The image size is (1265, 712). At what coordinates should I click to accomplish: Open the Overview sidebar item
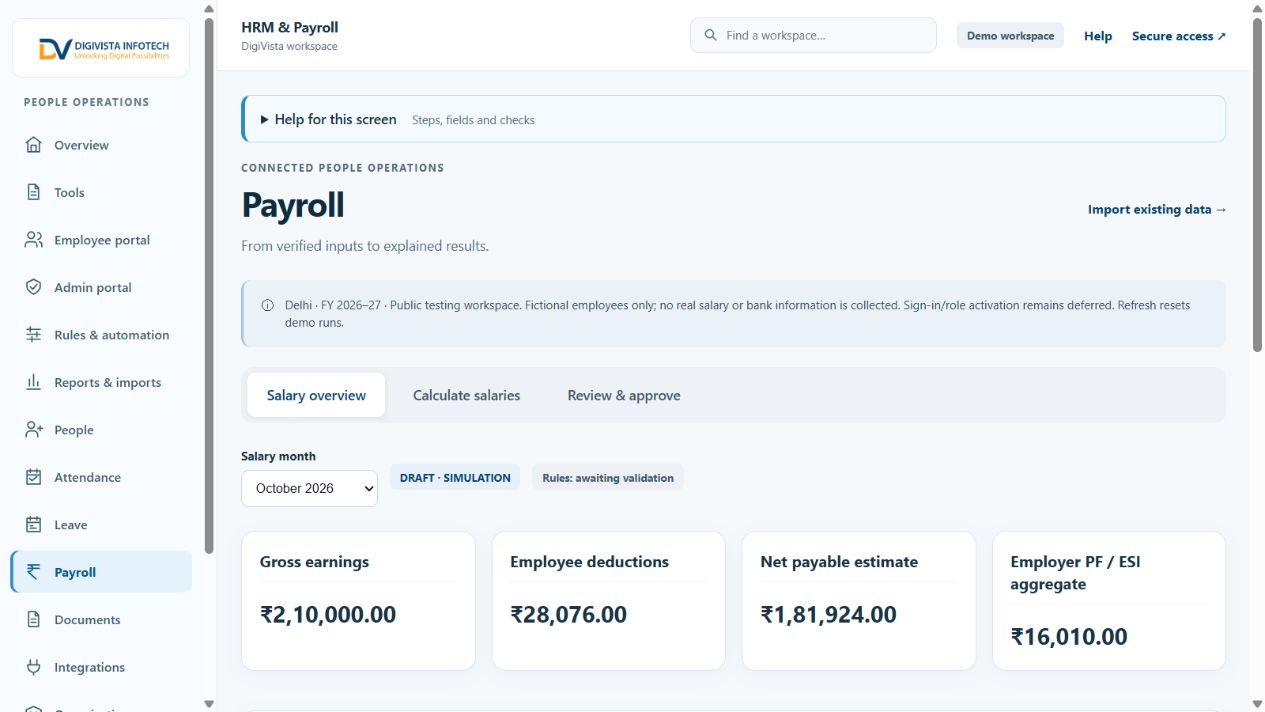(101, 145)
